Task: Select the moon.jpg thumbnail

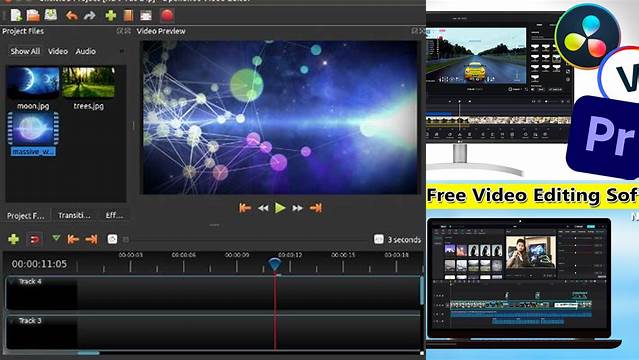Action: pos(33,83)
